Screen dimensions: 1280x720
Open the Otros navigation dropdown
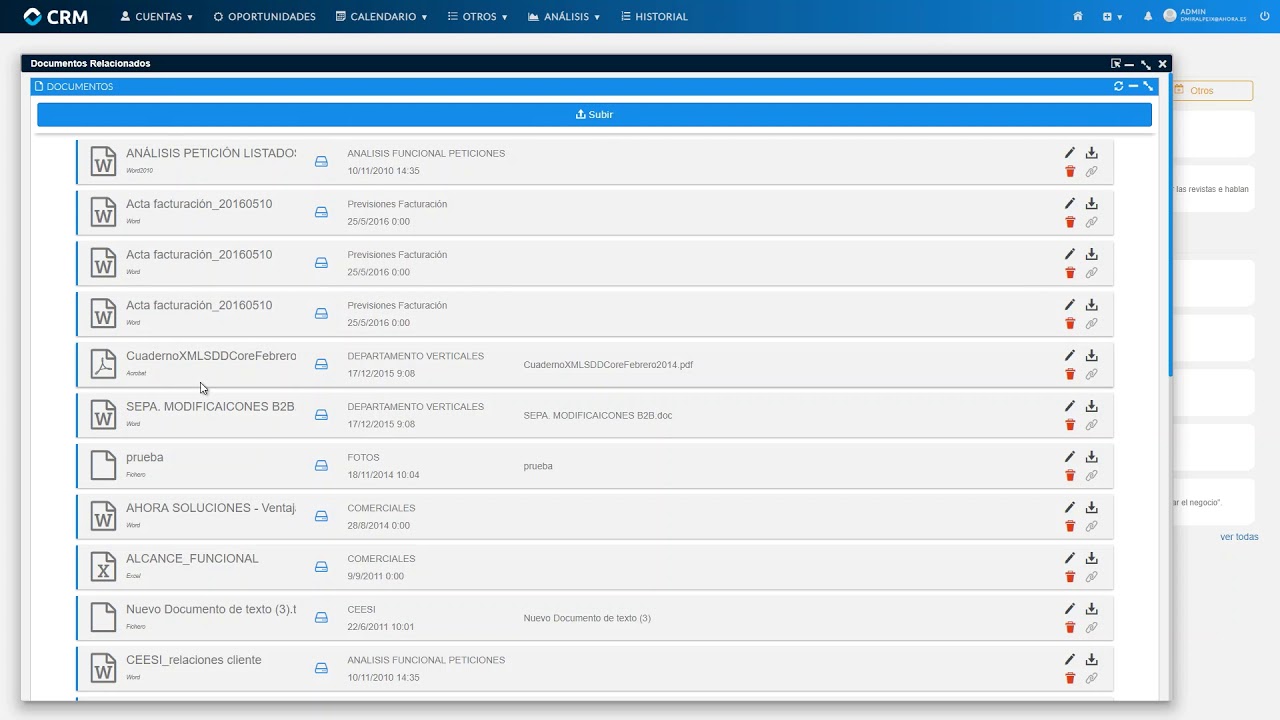click(x=477, y=17)
